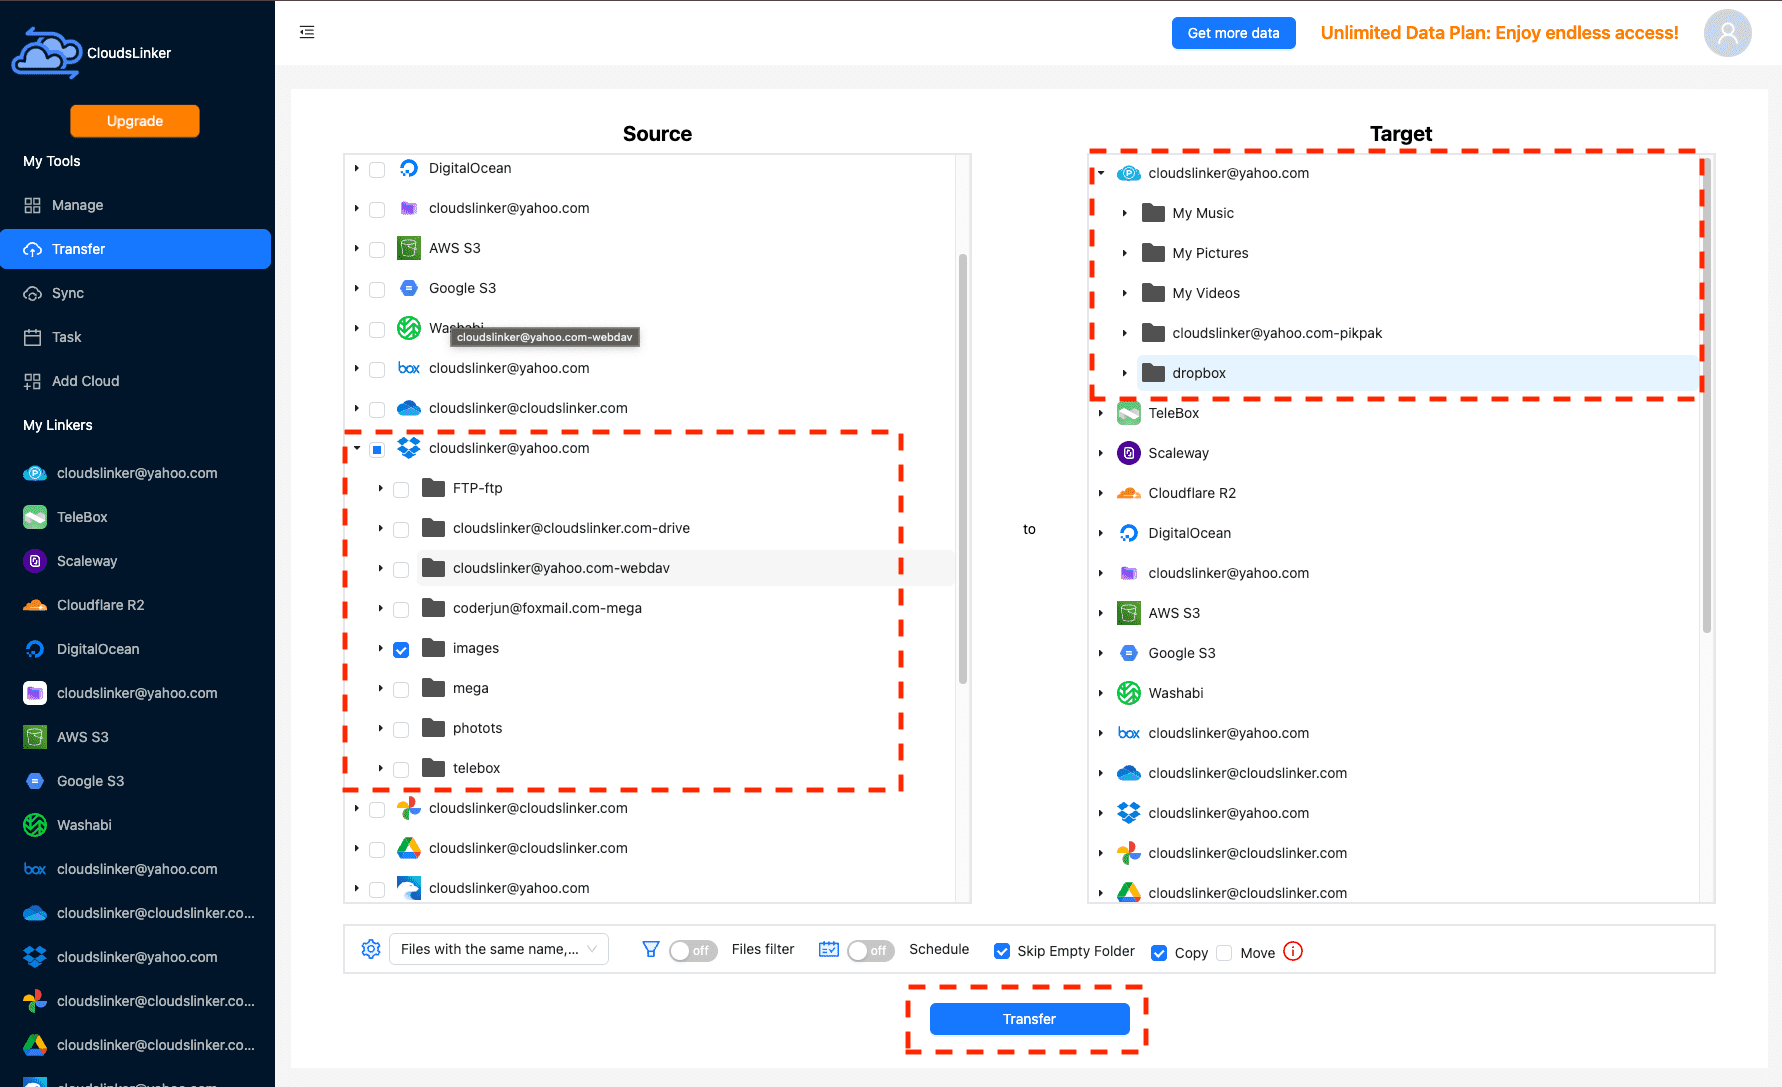This screenshot has height=1087, width=1782.
Task: Select My Pictures folder in Target
Action: click(x=1210, y=253)
